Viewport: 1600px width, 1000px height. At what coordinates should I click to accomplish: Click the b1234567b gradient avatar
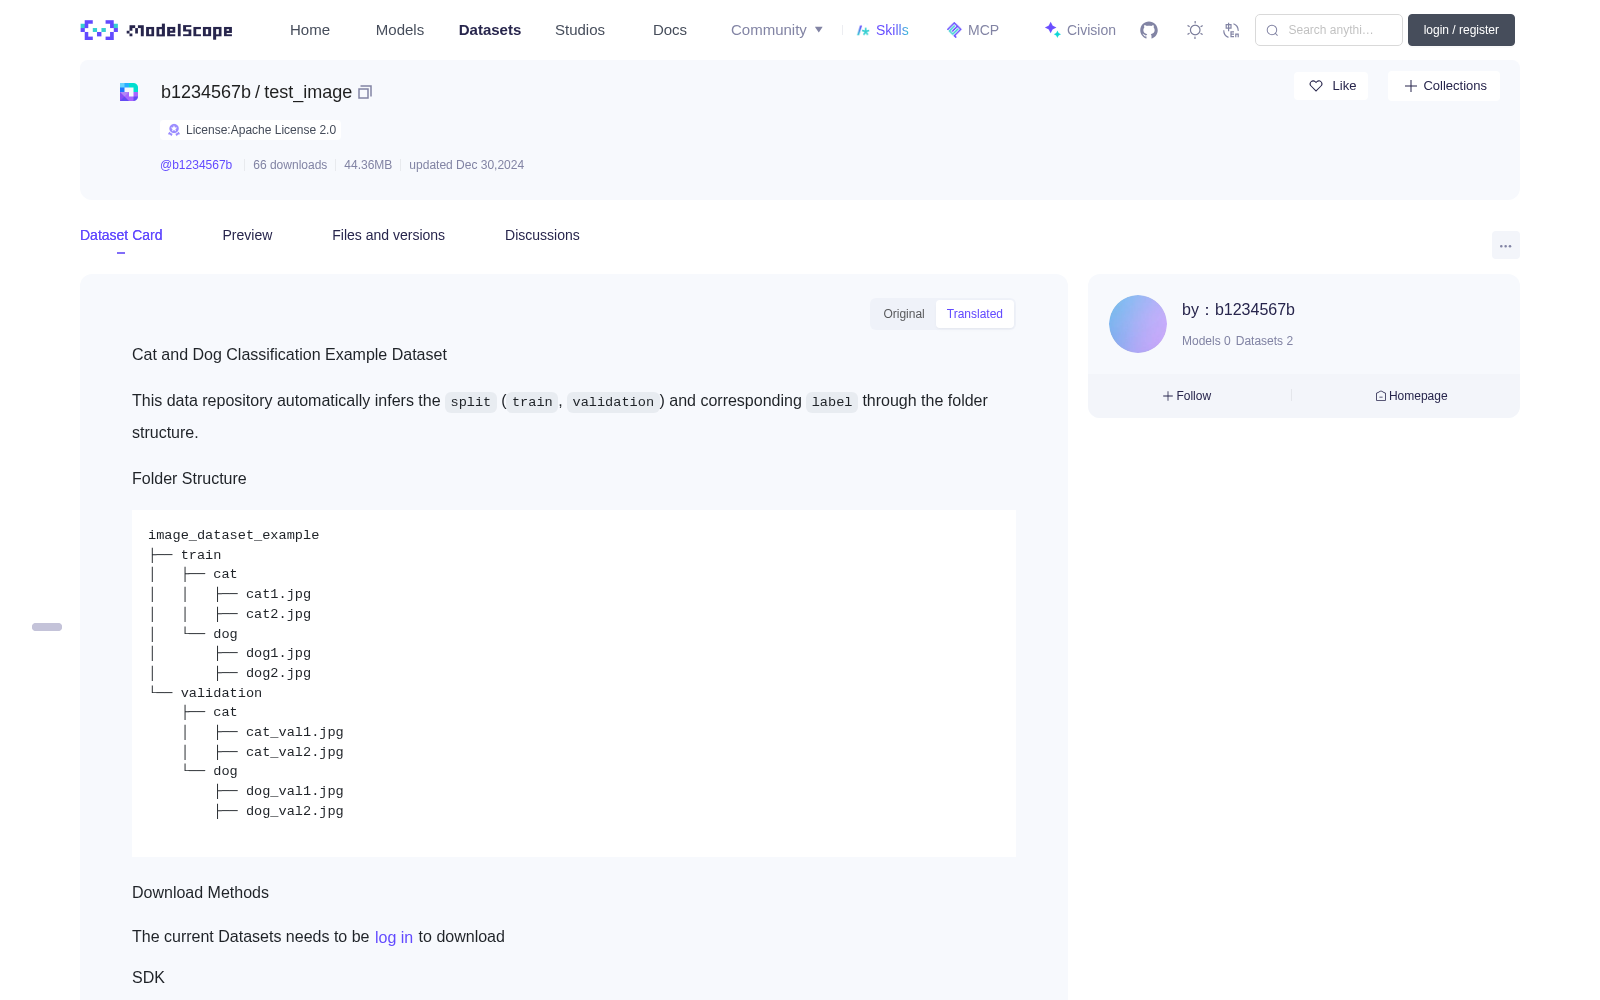pyautogui.click(x=1138, y=324)
